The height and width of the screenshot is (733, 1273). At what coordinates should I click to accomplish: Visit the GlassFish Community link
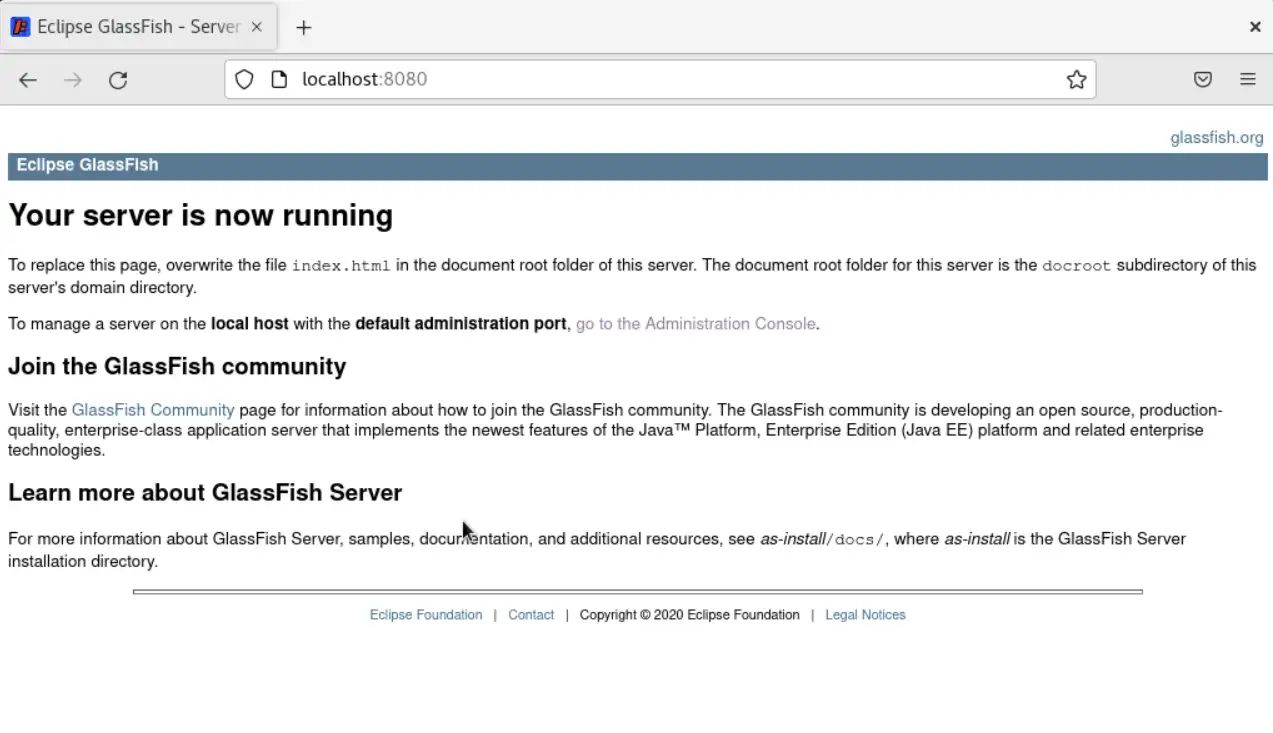[x=152, y=409]
